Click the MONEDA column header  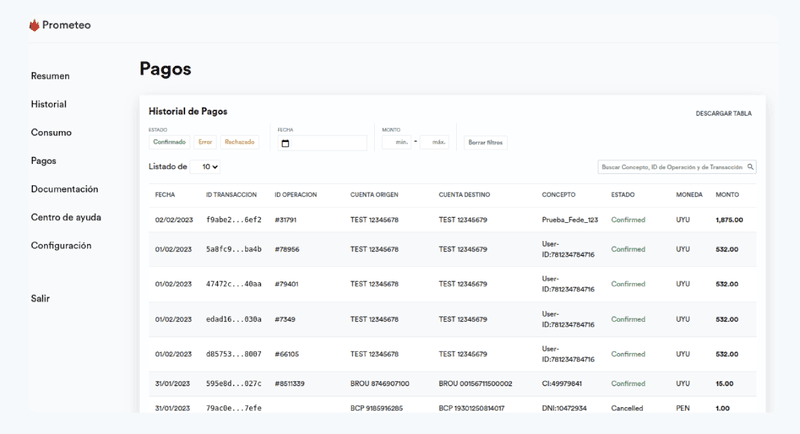coord(689,195)
